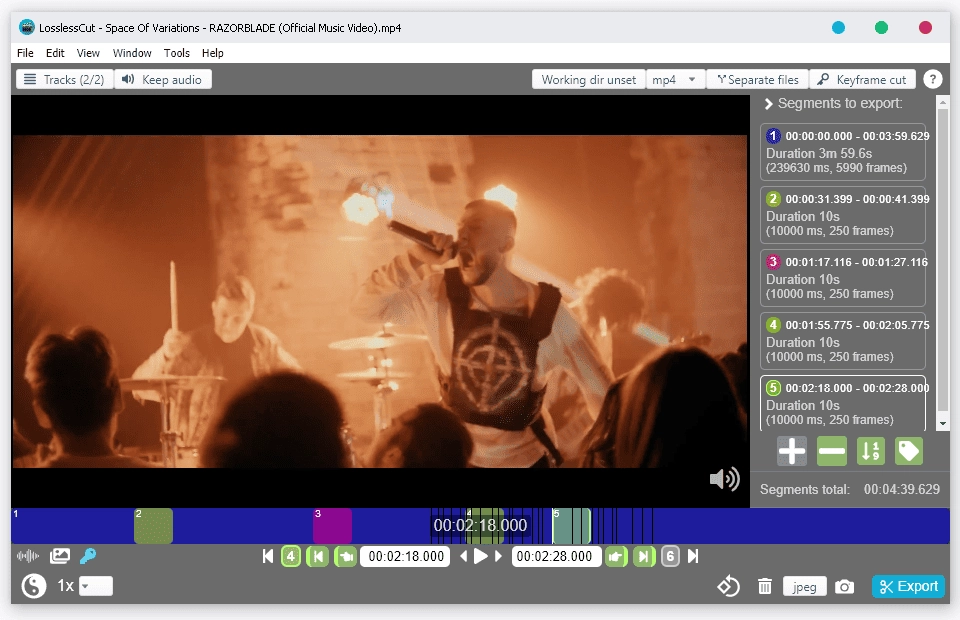Viewport: 960px width, 620px height.
Task: Toggle the waveform display icon
Action: point(28,556)
